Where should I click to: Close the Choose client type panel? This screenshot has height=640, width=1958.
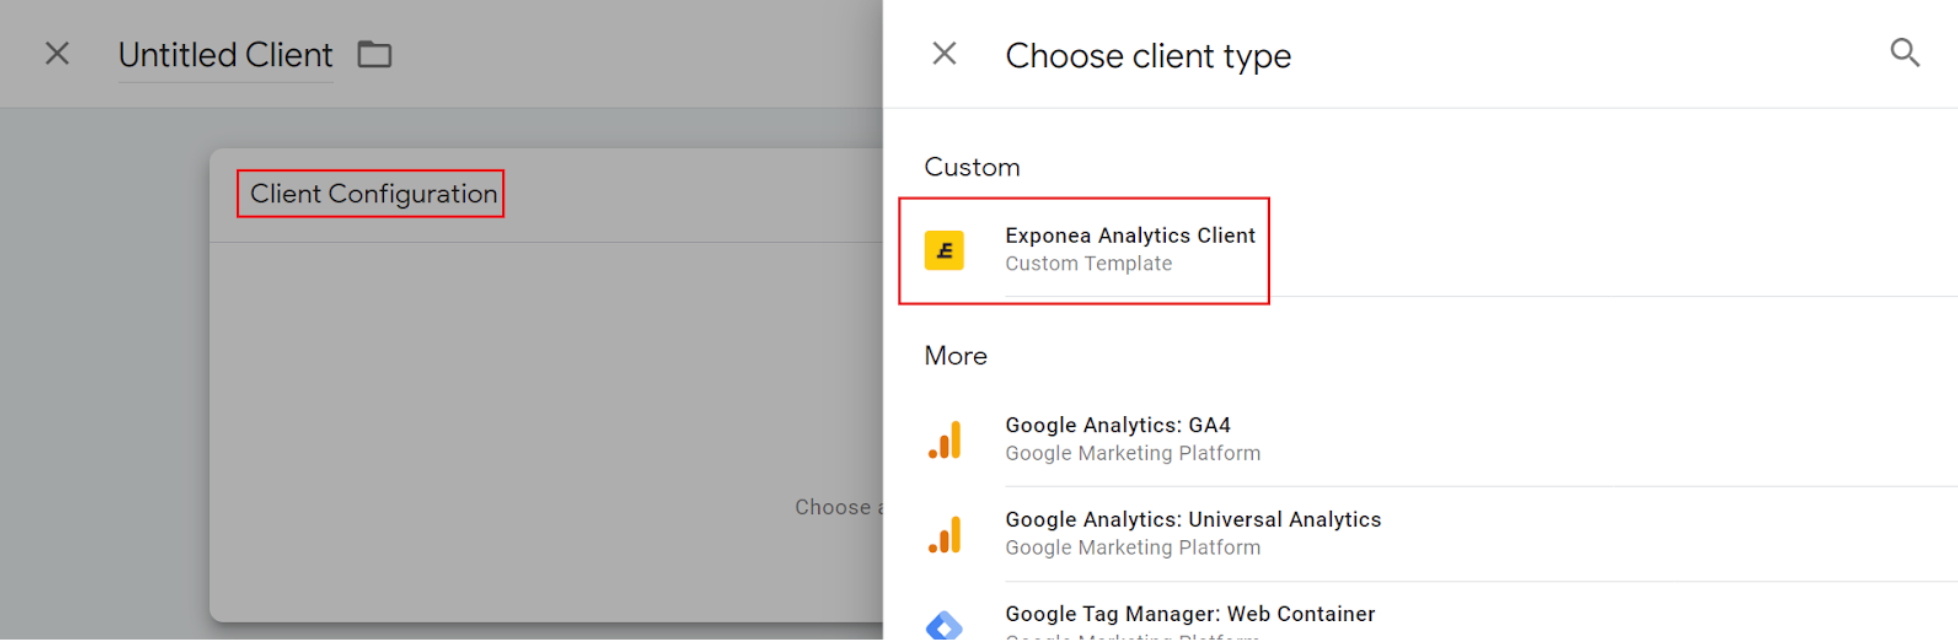(944, 54)
